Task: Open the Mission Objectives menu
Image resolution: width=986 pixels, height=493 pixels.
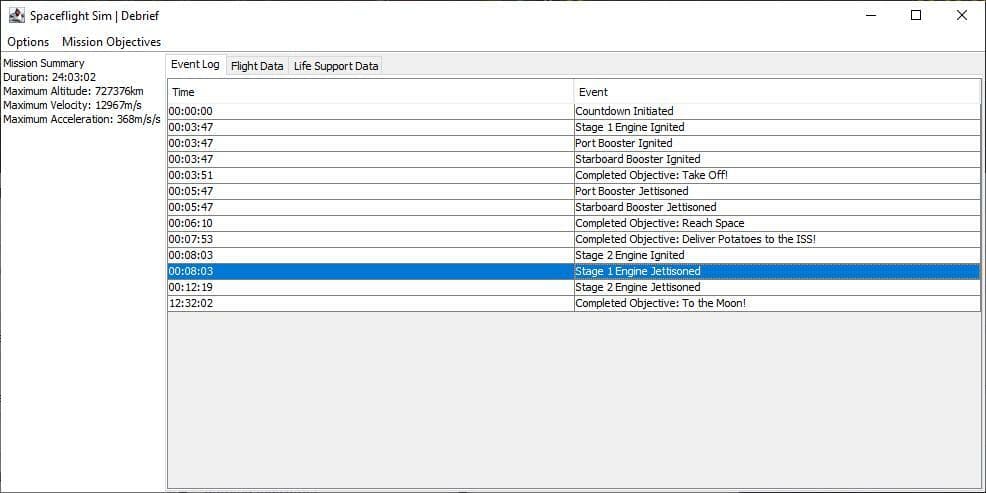Action: (x=111, y=42)
